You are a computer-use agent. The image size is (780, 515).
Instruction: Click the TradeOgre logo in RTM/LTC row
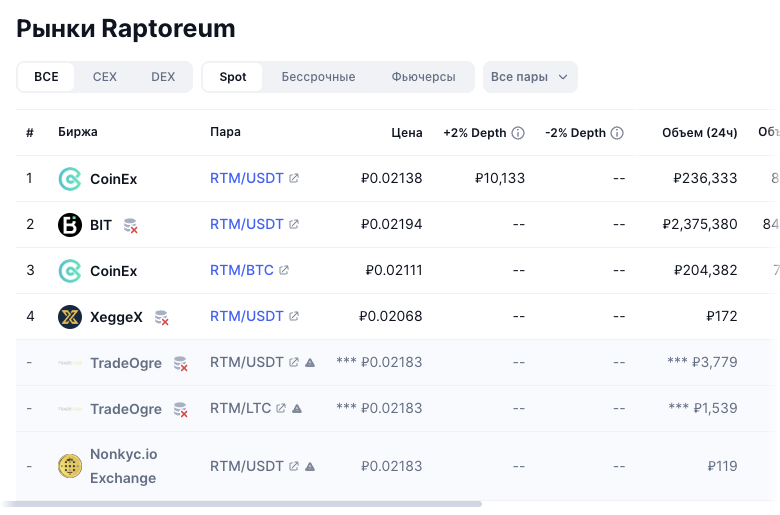click(70, 409)
